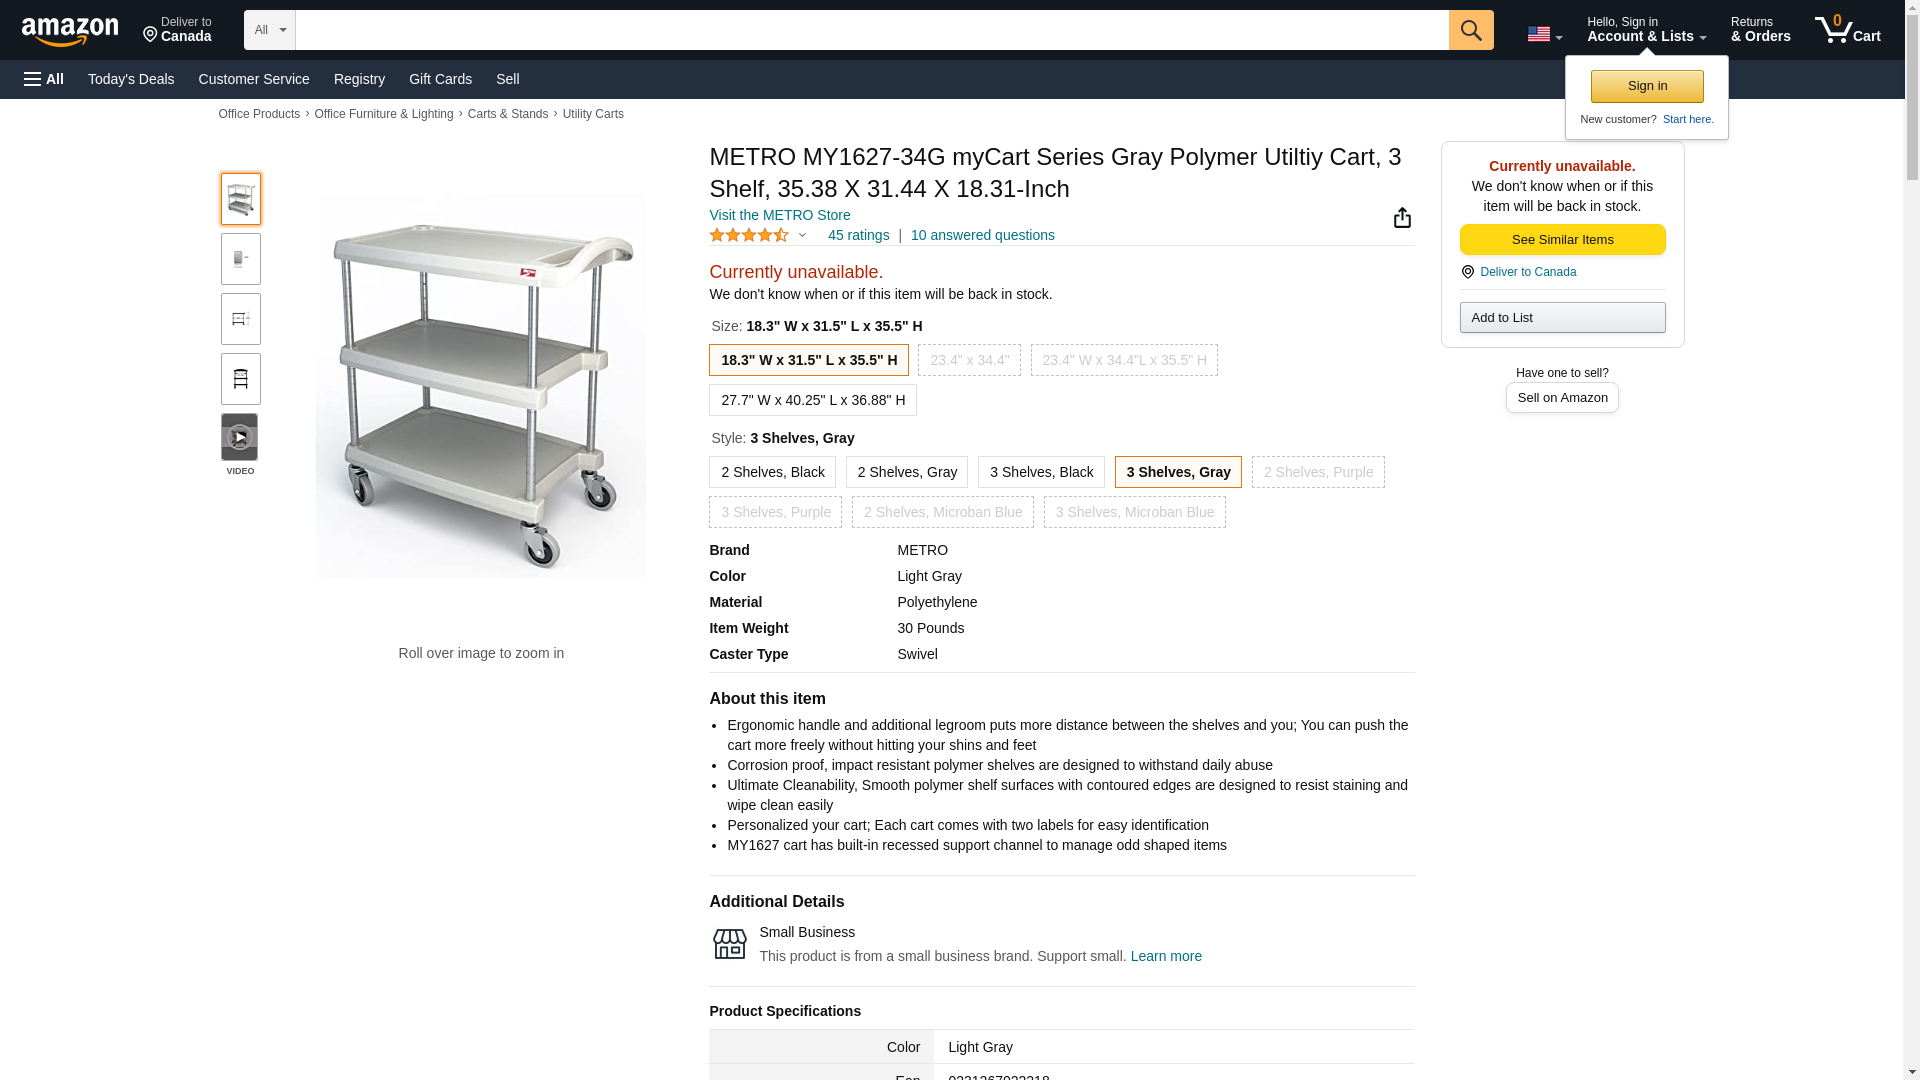The height and width of the screenshot is (1080, 1920).
Task: Click into the Amazon search text field
Action: [x=871, y=30]
